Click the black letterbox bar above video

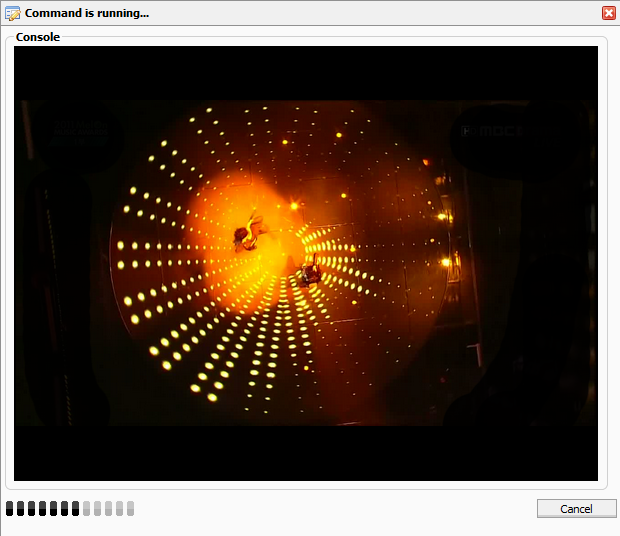(x=306, y=72)
